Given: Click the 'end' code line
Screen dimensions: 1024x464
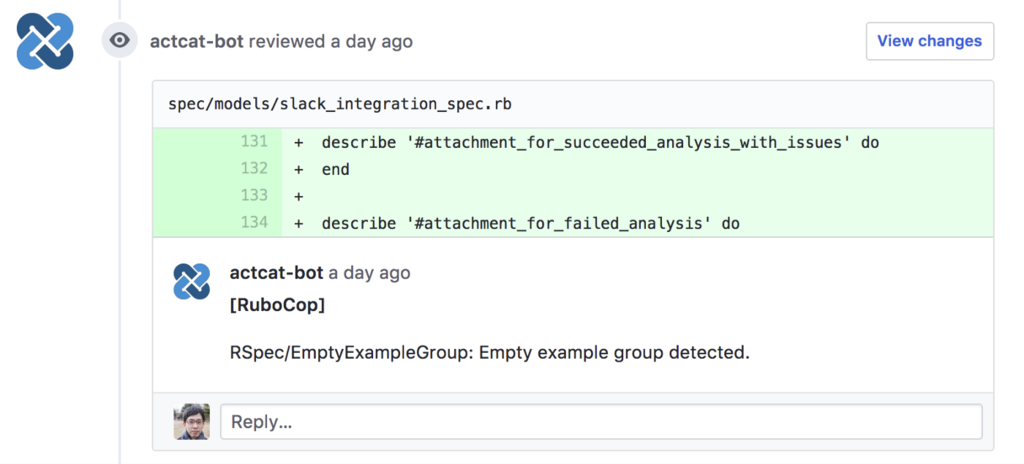Looking at the screenshot, I should 336,169.
